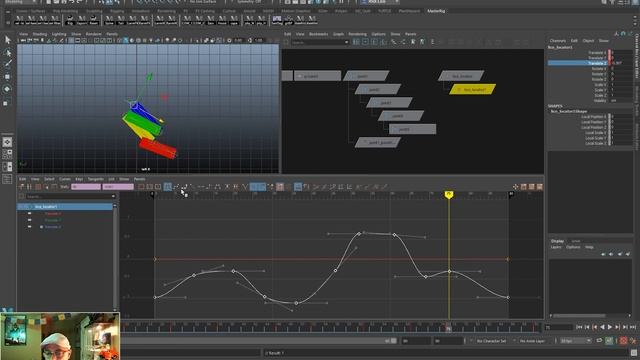Select the arrow Select tool in toolbox
The image size is (640, 360).
tap(7, 40)
